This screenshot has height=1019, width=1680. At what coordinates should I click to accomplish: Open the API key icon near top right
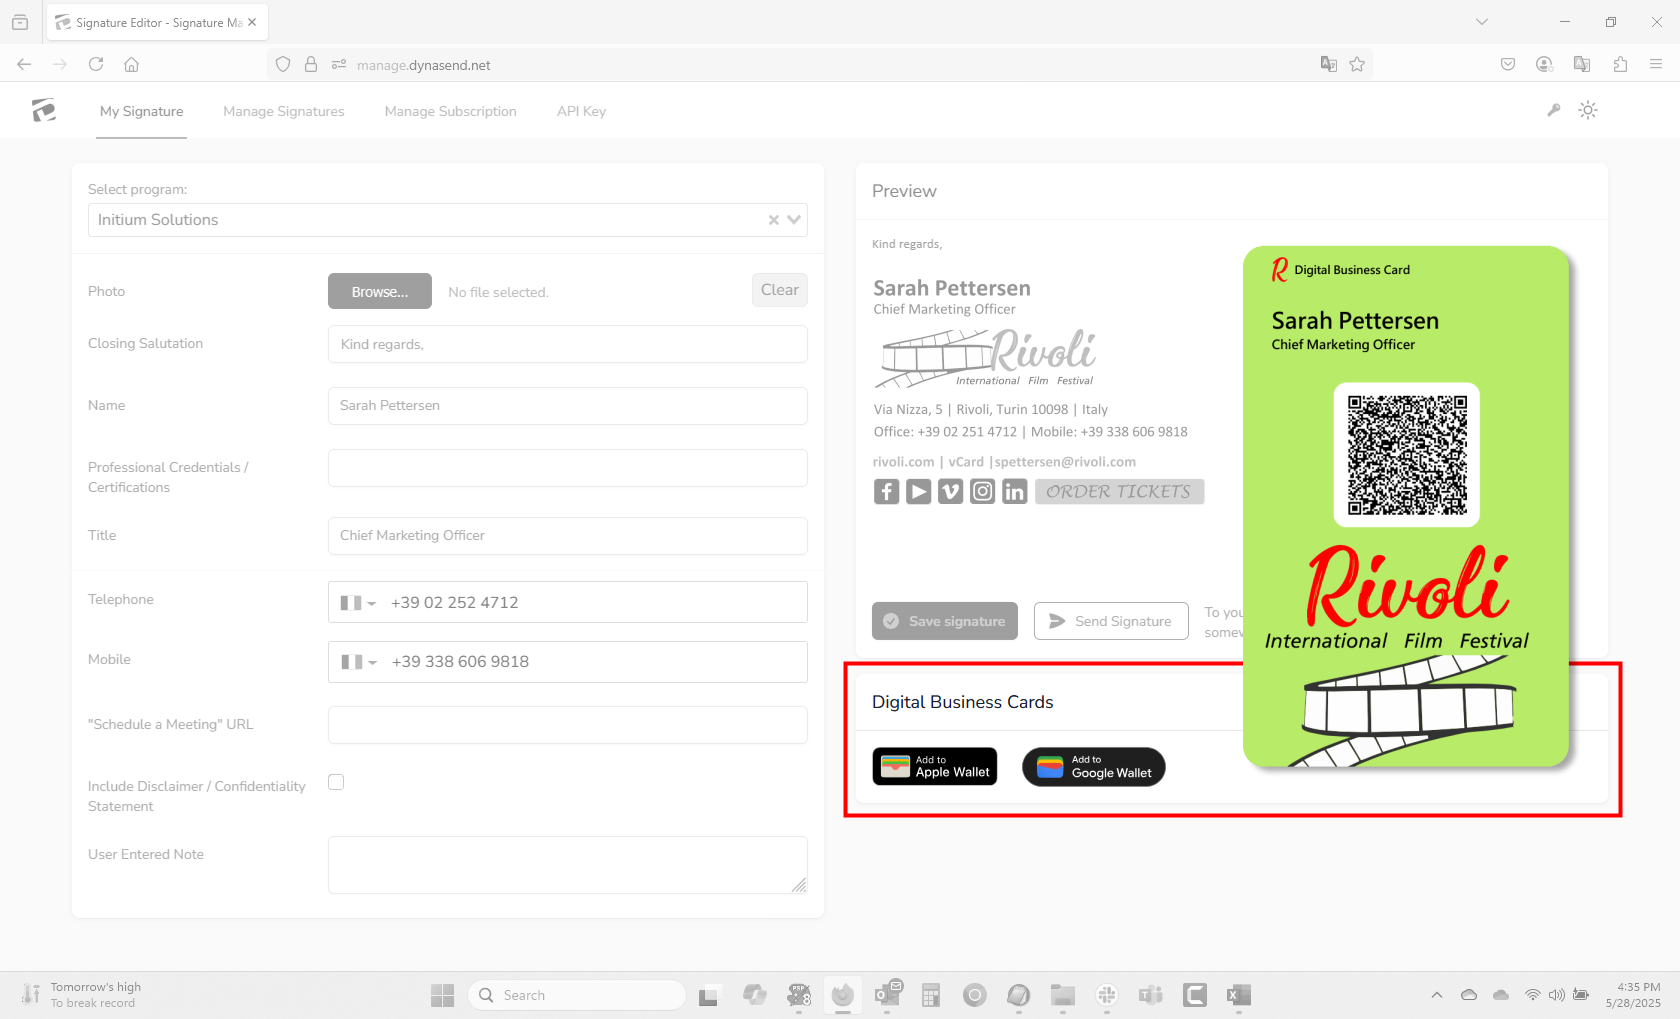[1553, 110]
